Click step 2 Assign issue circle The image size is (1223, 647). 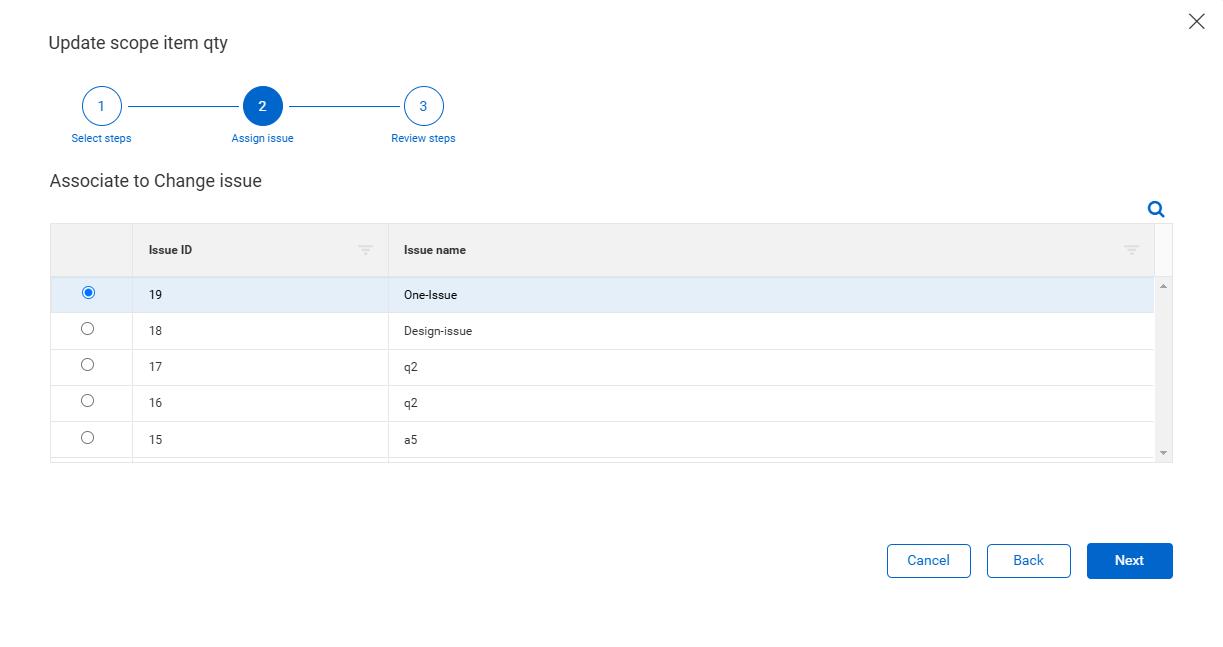click(262, 106)
